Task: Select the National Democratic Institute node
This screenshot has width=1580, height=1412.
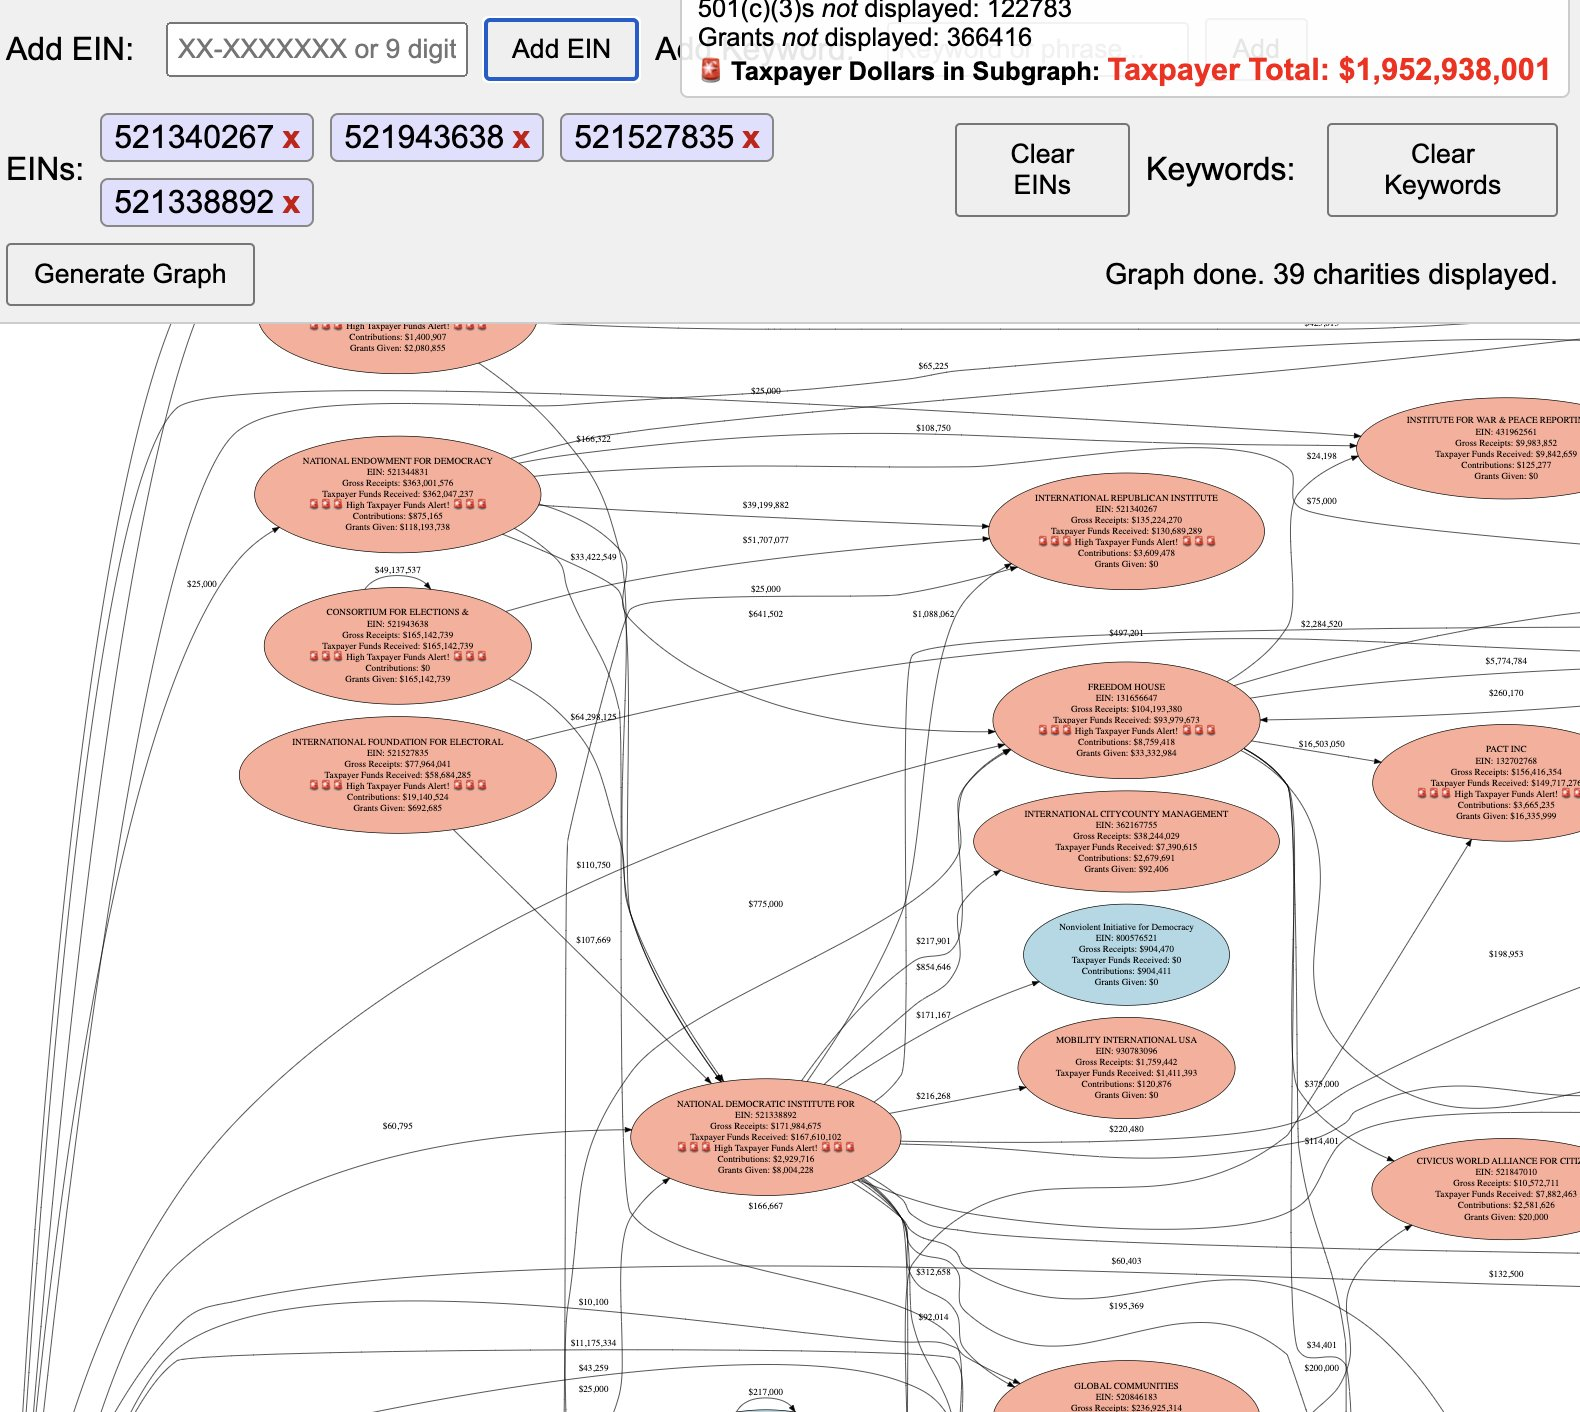Action: coord(765,1137)
